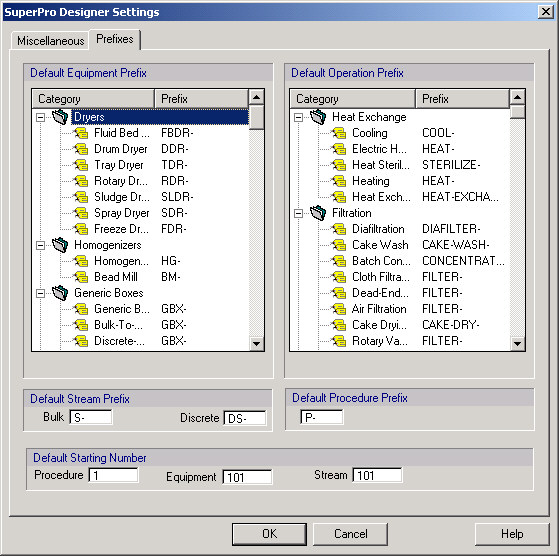The width and height of the screenshot is (559, 556).
Task: Click the Tray Dryer item icon
Action: [x=81, y=165]
